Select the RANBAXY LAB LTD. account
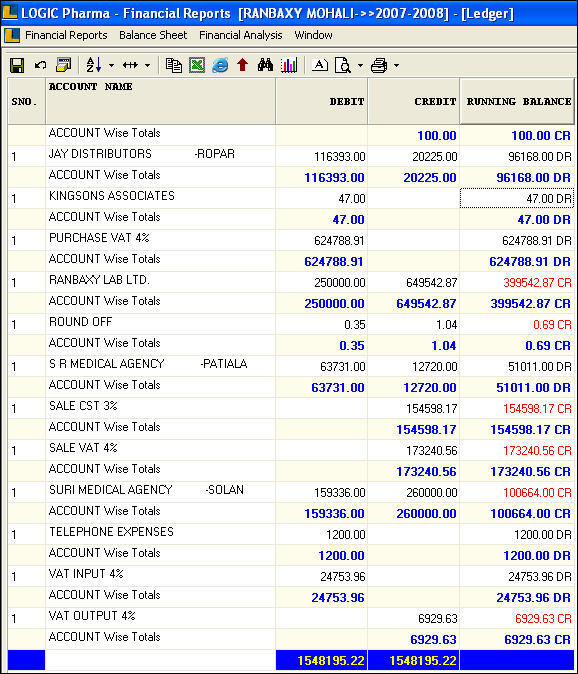The image size is (578, 674). pos(99,280)
